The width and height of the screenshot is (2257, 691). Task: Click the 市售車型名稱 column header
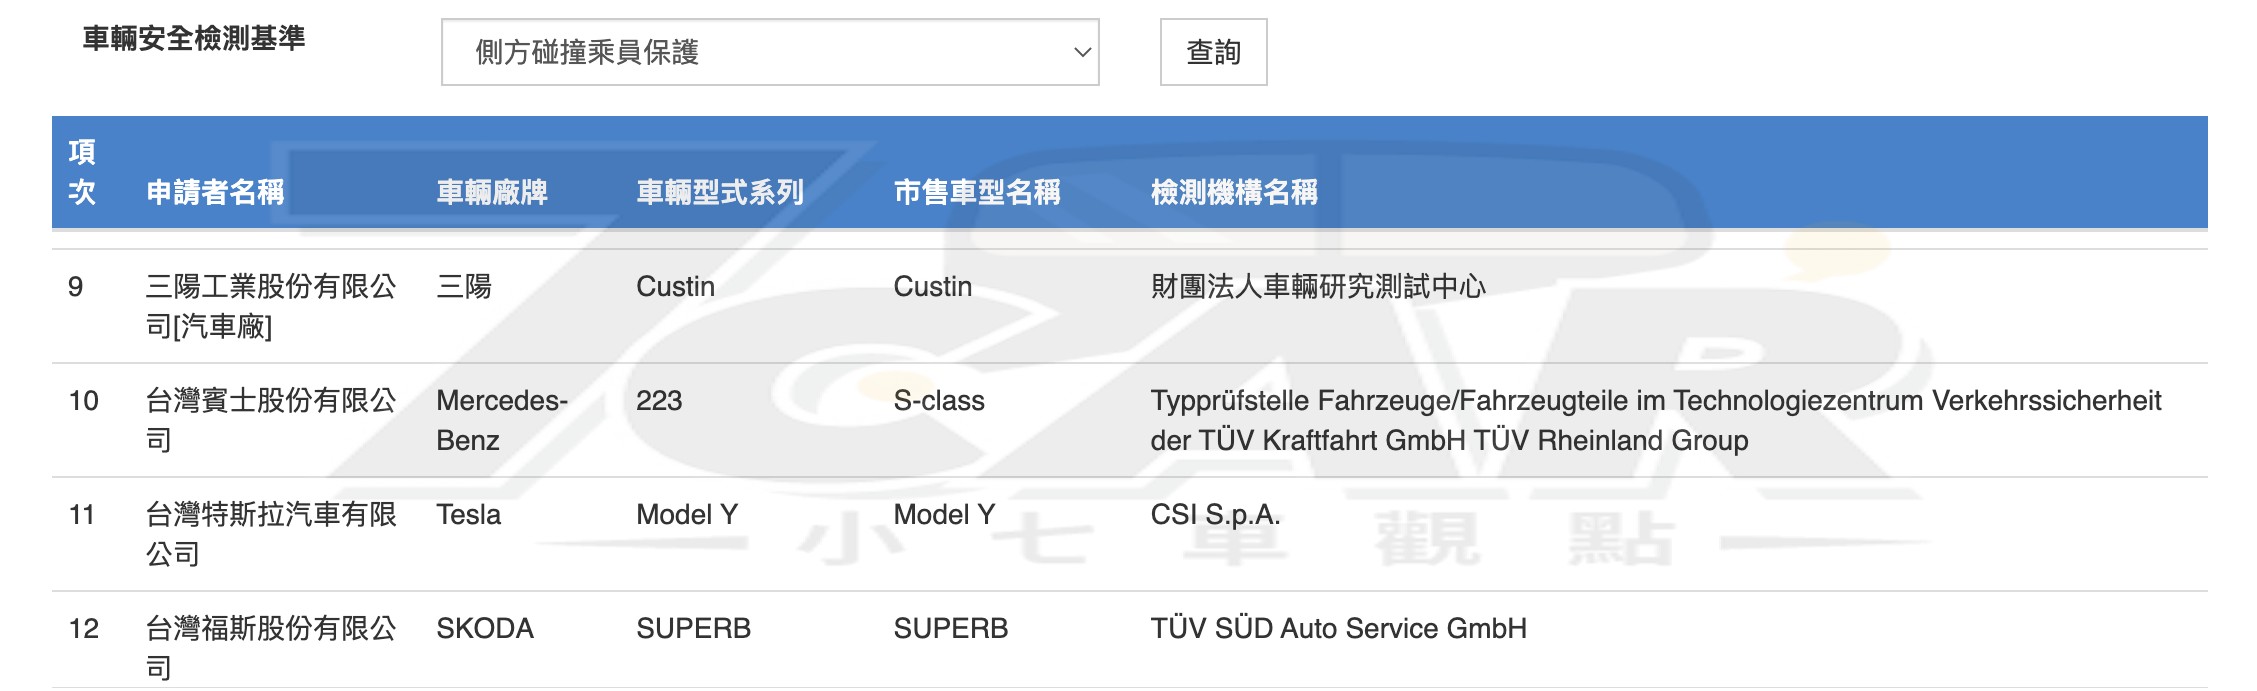[976, 192]
